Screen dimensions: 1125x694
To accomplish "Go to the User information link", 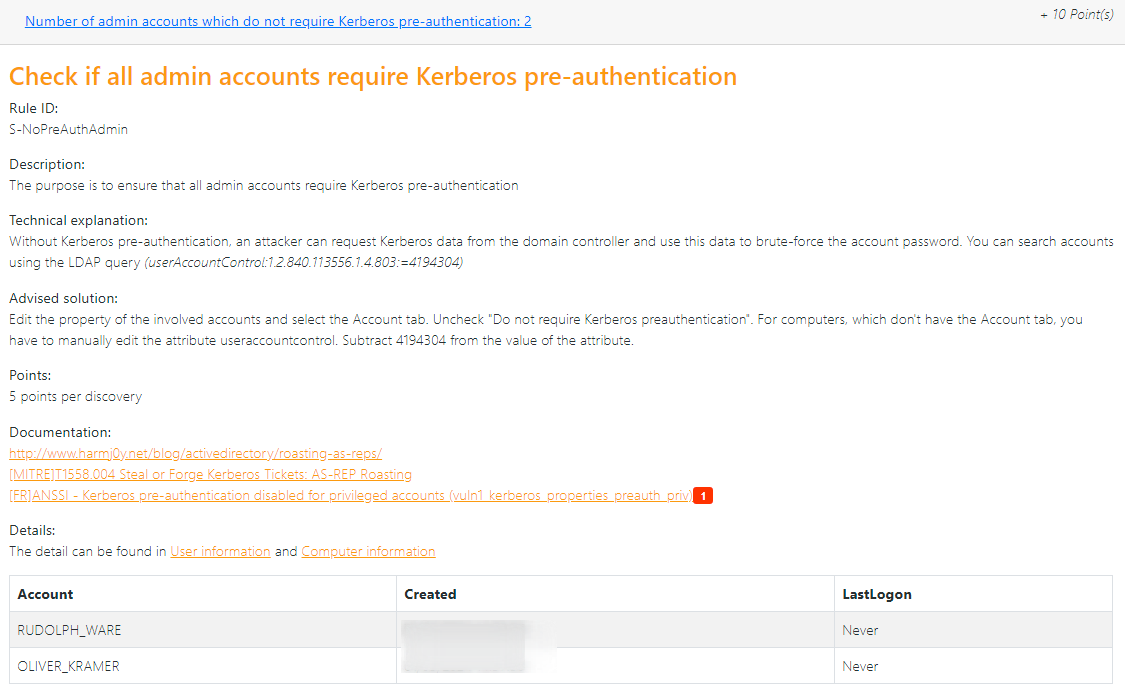I will (220, 551).
